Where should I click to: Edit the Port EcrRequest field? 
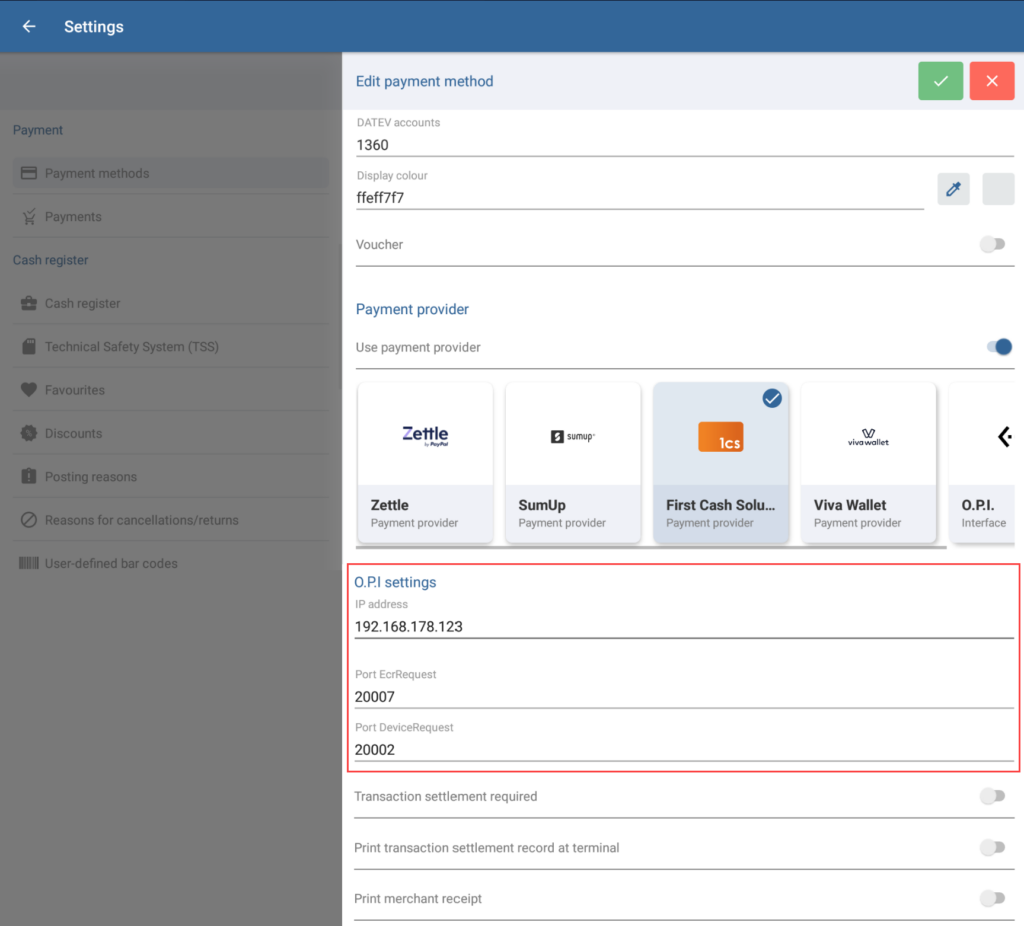(683, 697)
